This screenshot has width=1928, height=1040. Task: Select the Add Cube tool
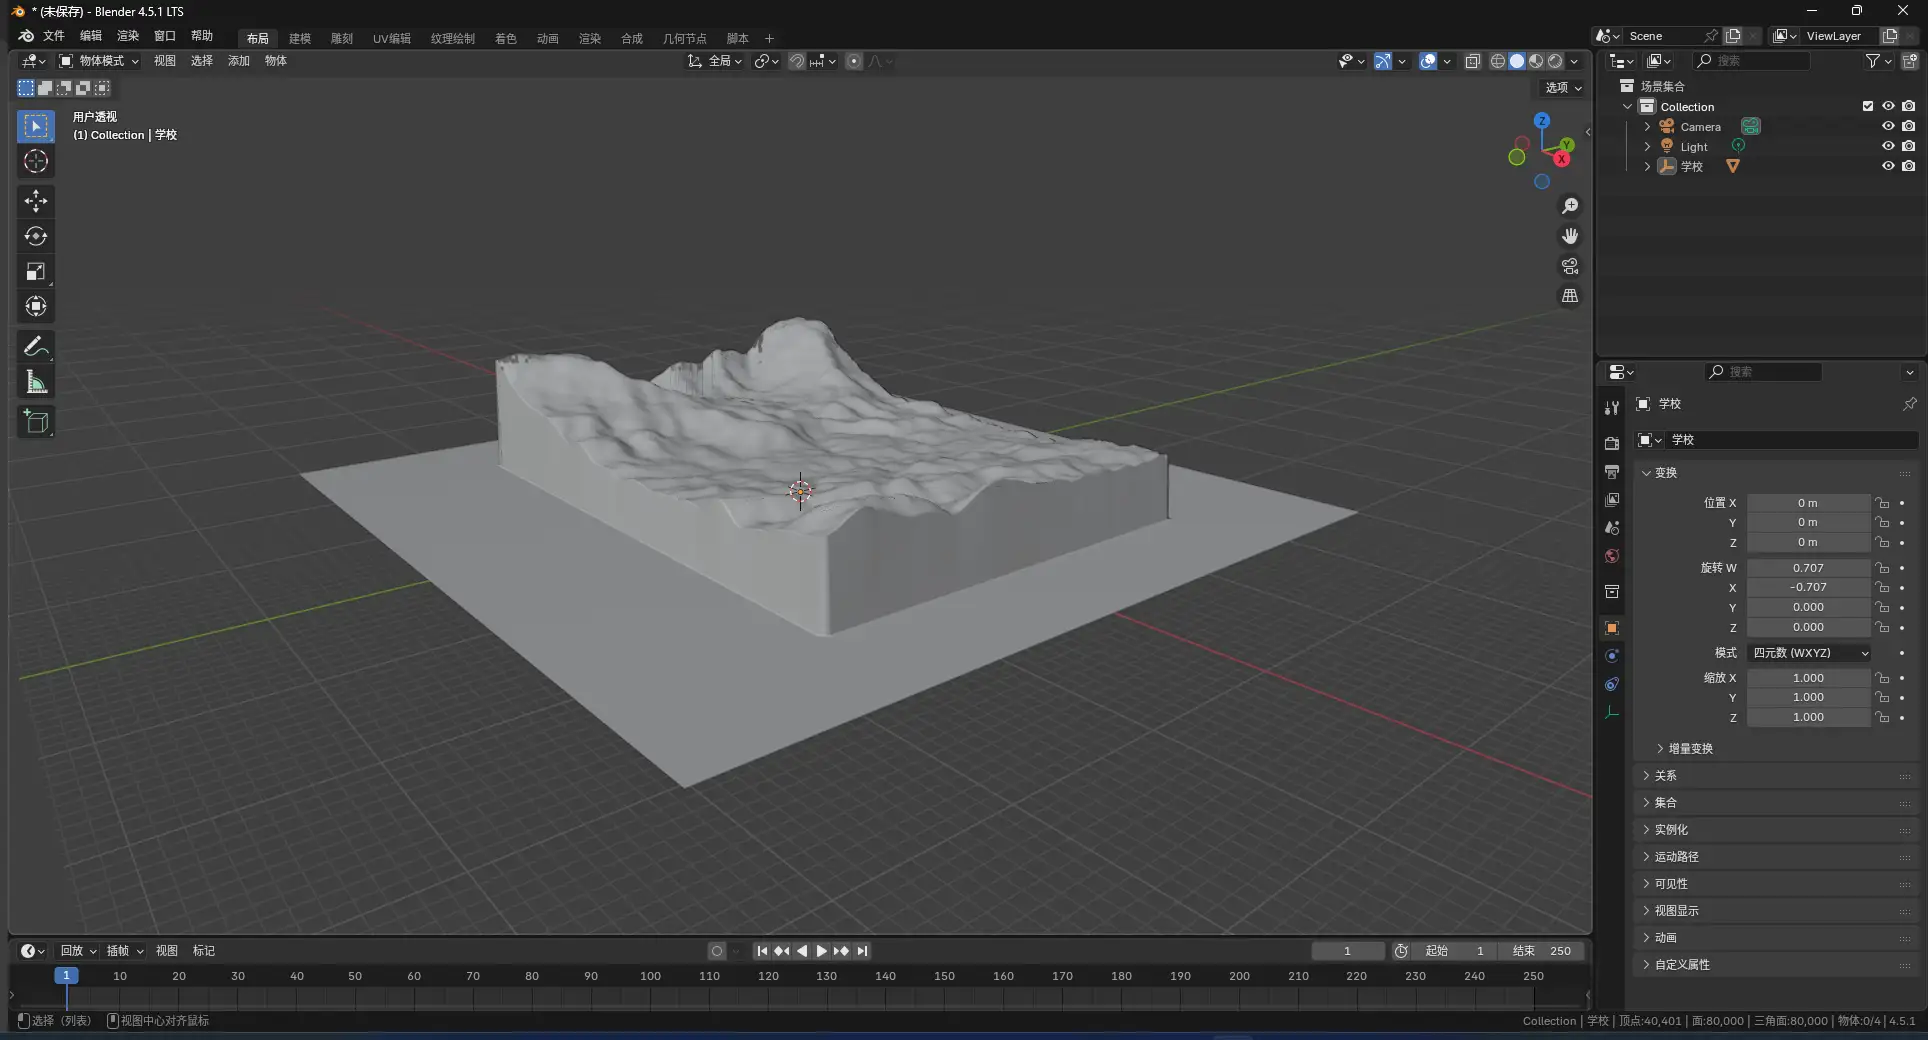[35, 421]
